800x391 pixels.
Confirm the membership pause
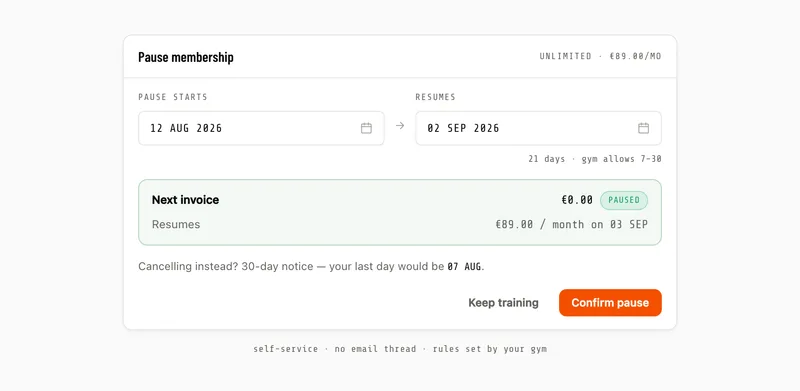point(610,303)
